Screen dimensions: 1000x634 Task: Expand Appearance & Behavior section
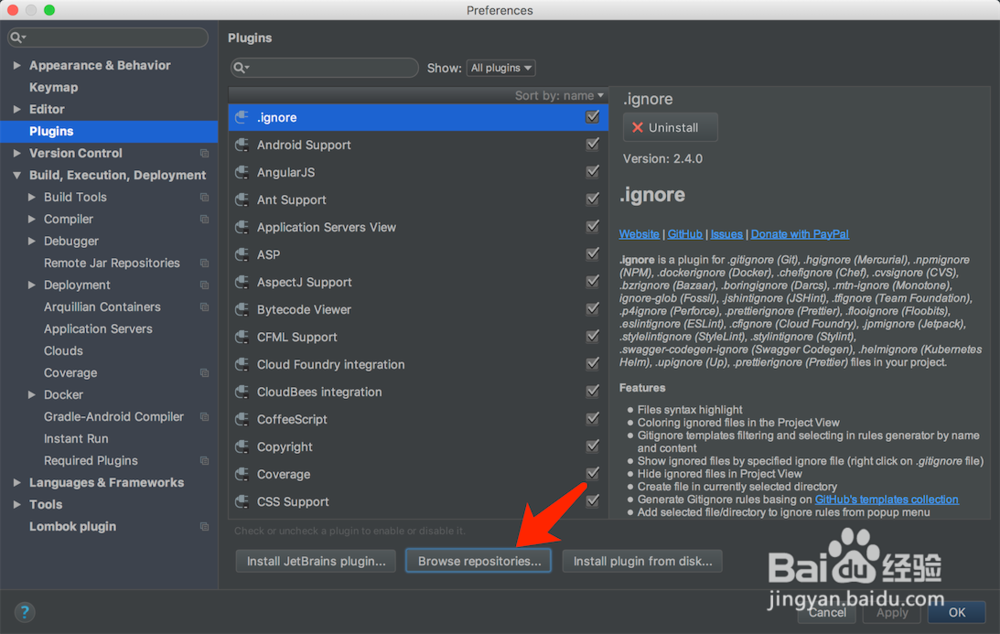pyautogui.click(x=17, y=65)
